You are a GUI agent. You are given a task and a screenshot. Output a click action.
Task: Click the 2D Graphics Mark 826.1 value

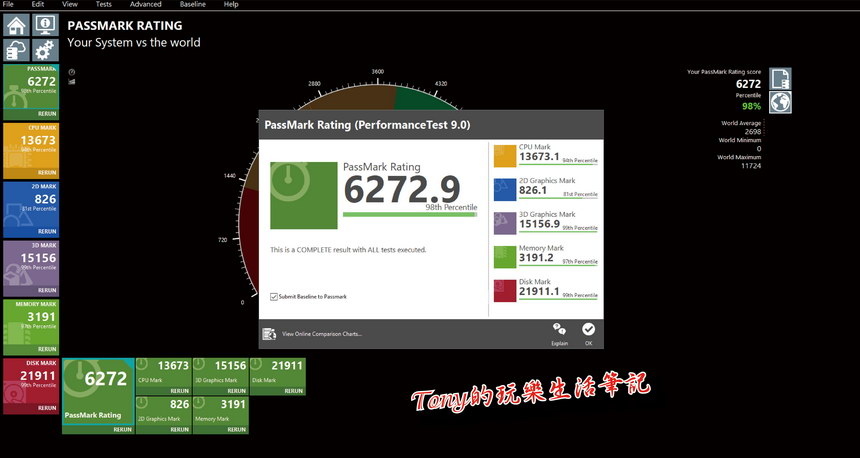(x=533, y=190)
